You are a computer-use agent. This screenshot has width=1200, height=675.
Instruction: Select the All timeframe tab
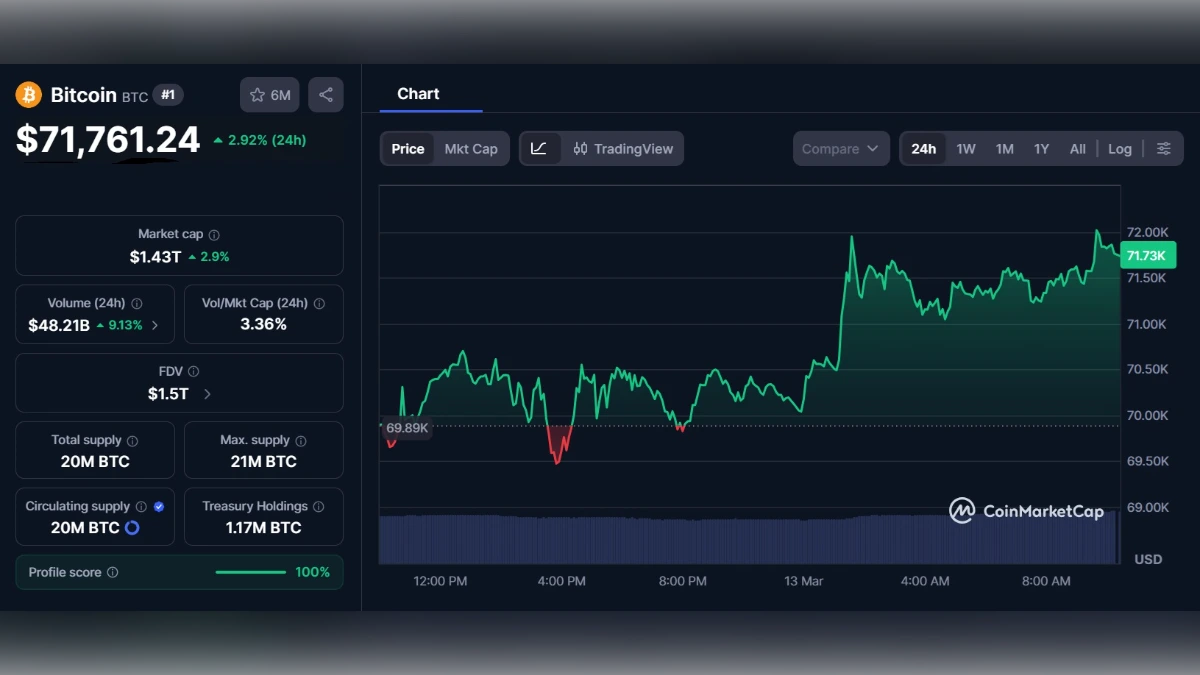(1077, 148)
